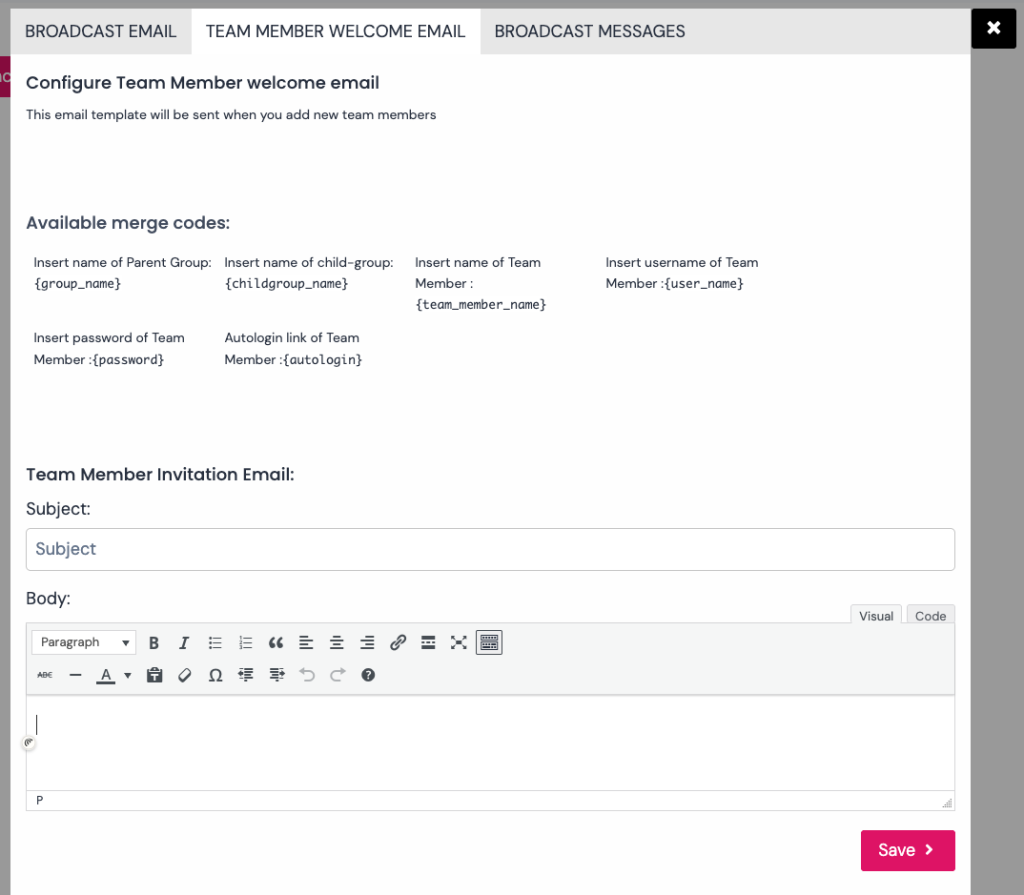Align text left
Screen dimensions: 1024x895
(x=306, y=643)
